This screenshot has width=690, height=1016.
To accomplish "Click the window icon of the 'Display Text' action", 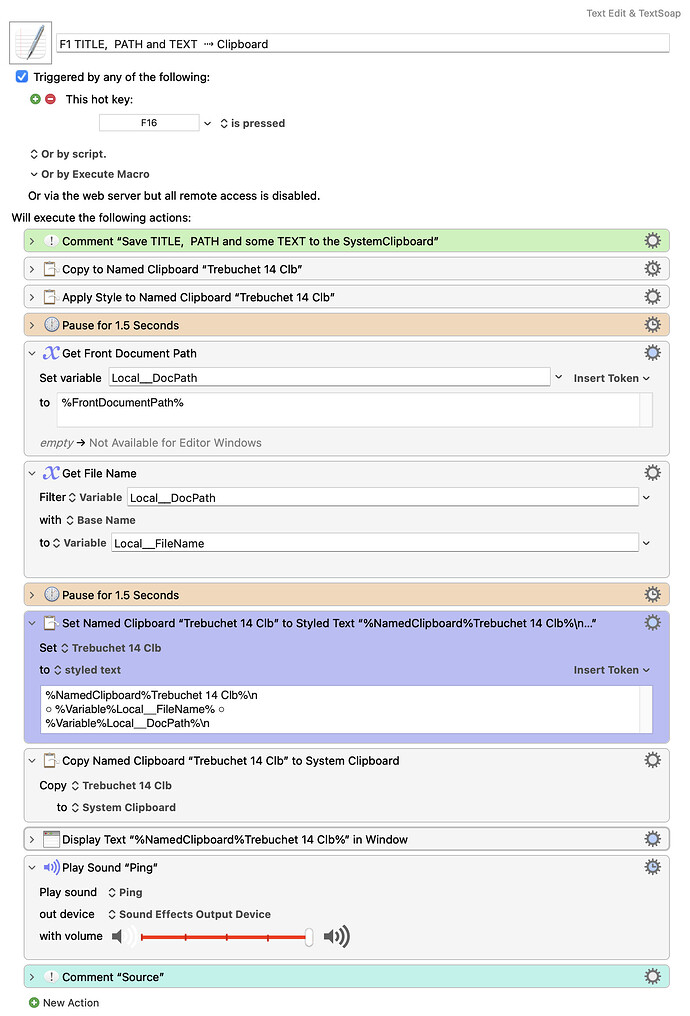I will pos(51,839).
